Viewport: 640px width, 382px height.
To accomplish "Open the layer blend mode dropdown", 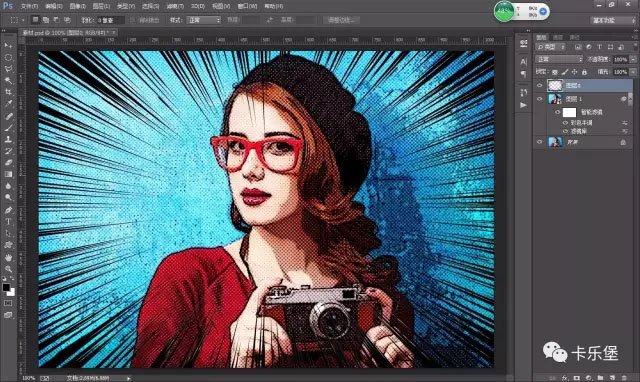I will (x=559, y=60).
